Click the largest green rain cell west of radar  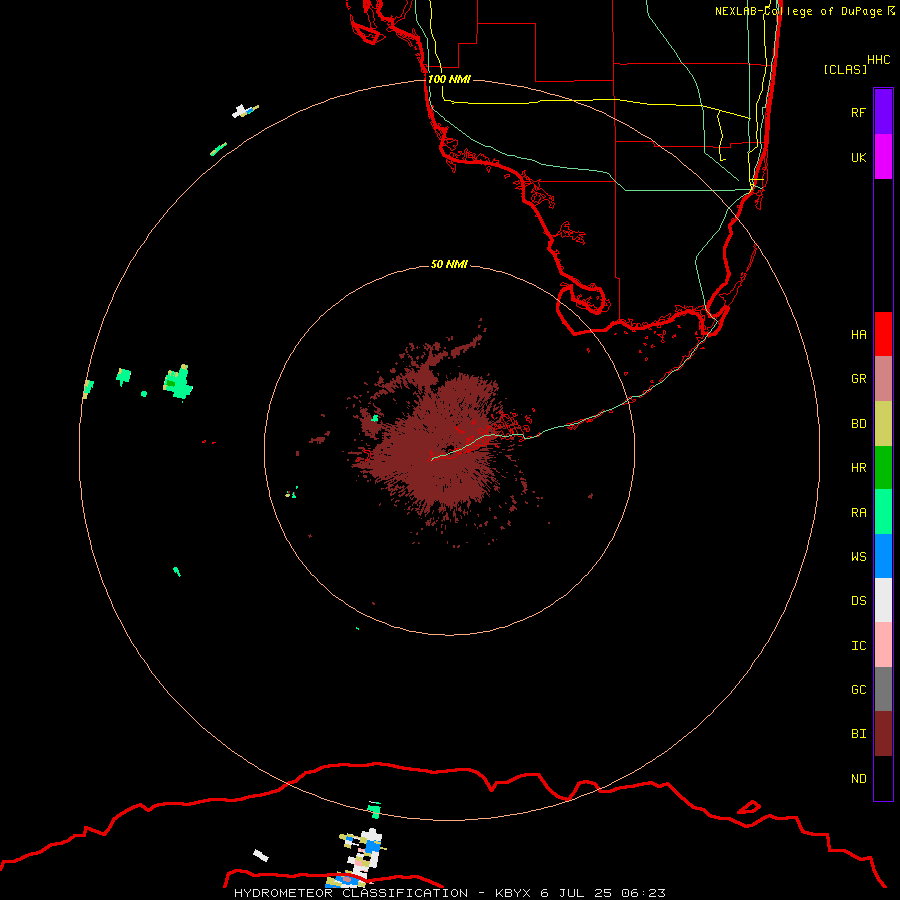point(178,383)
